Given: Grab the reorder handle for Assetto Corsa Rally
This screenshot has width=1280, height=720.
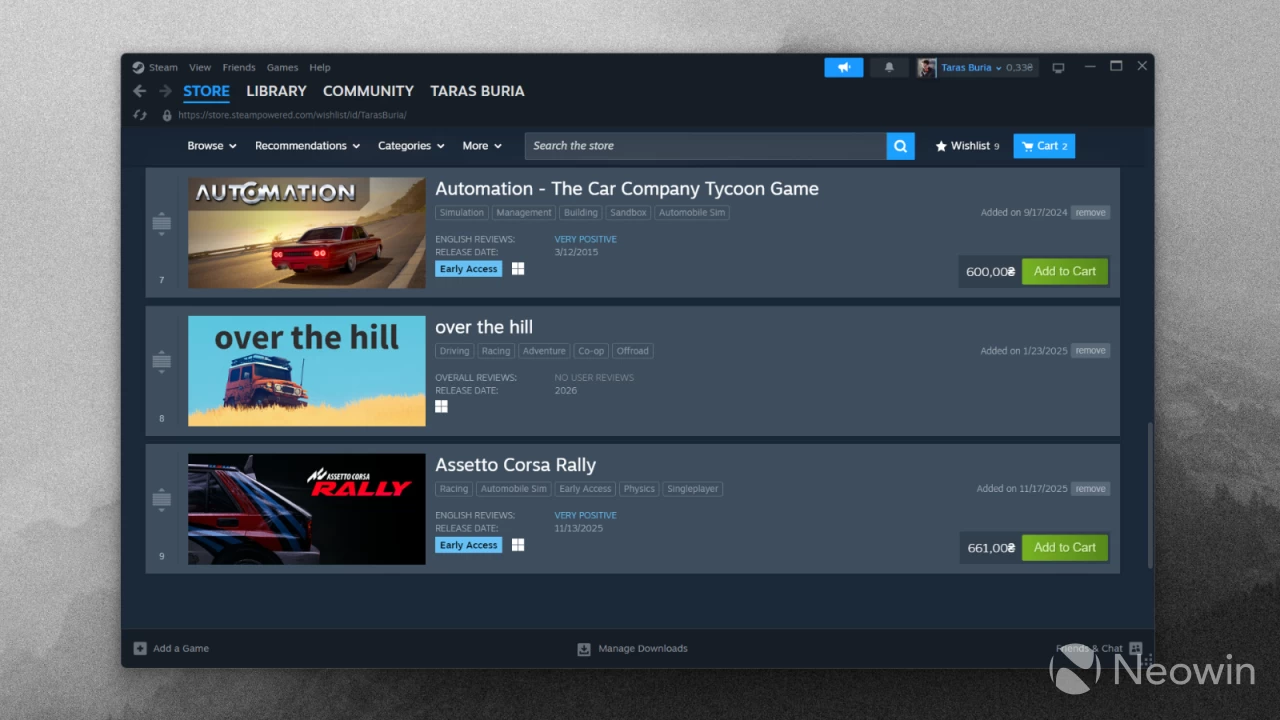Looking at the screenshot, I should (161, 499).
